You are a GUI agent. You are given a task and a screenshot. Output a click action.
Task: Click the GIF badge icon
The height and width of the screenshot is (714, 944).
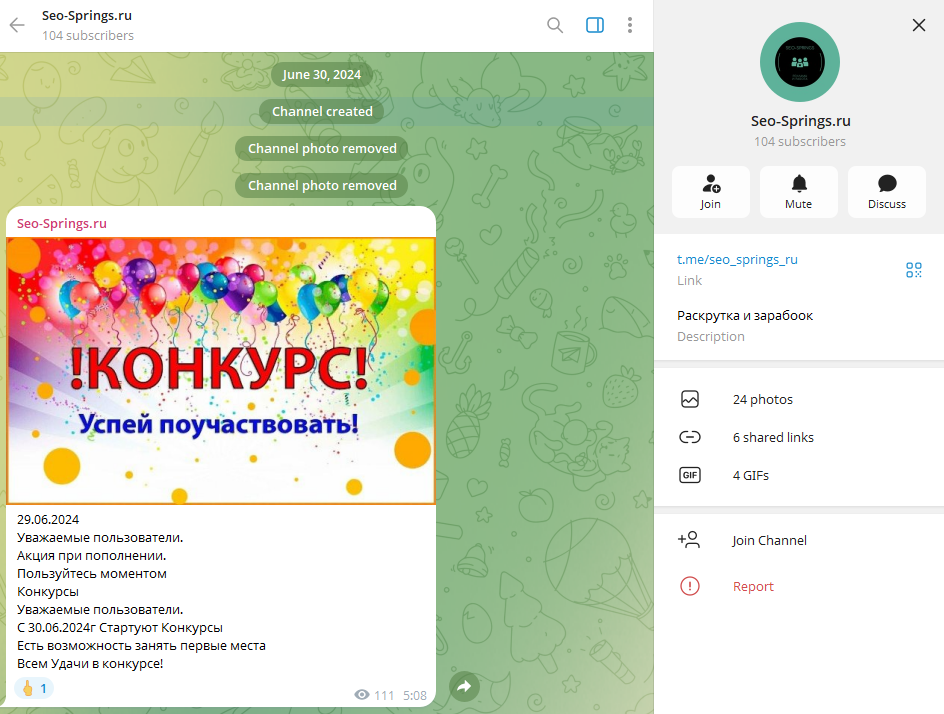690,475
